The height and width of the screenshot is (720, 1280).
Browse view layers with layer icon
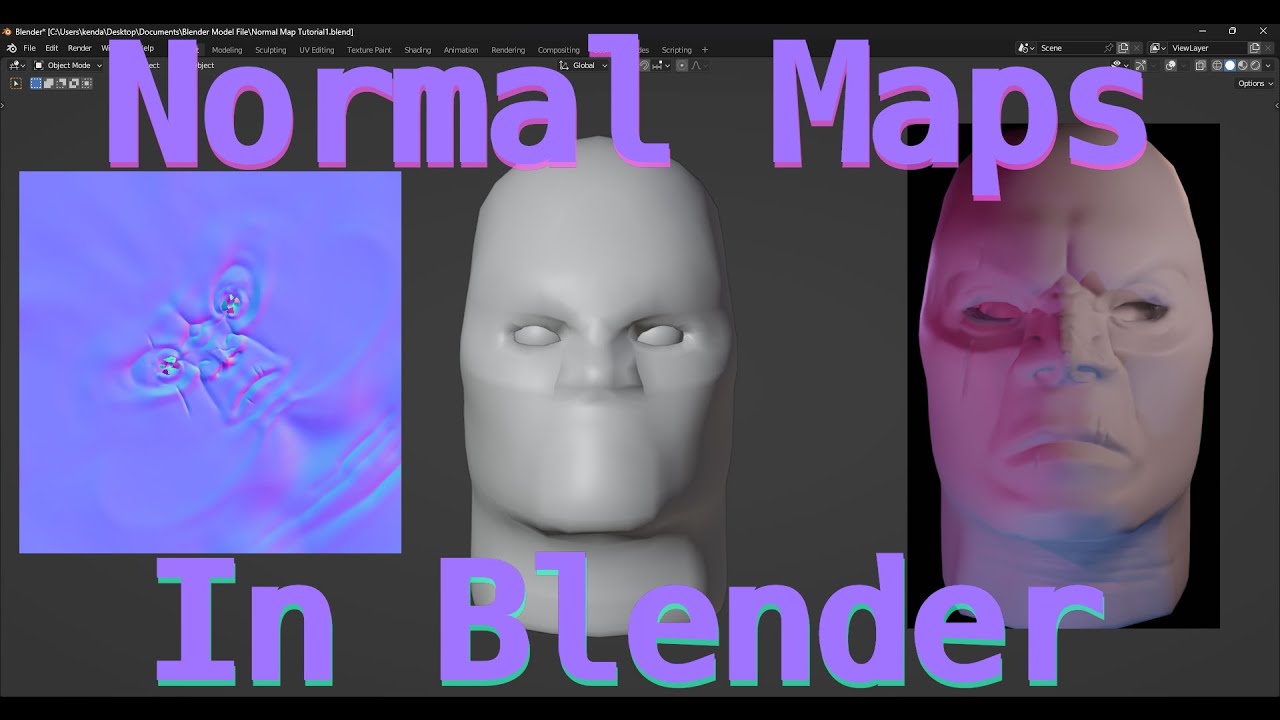(1158, 48)
